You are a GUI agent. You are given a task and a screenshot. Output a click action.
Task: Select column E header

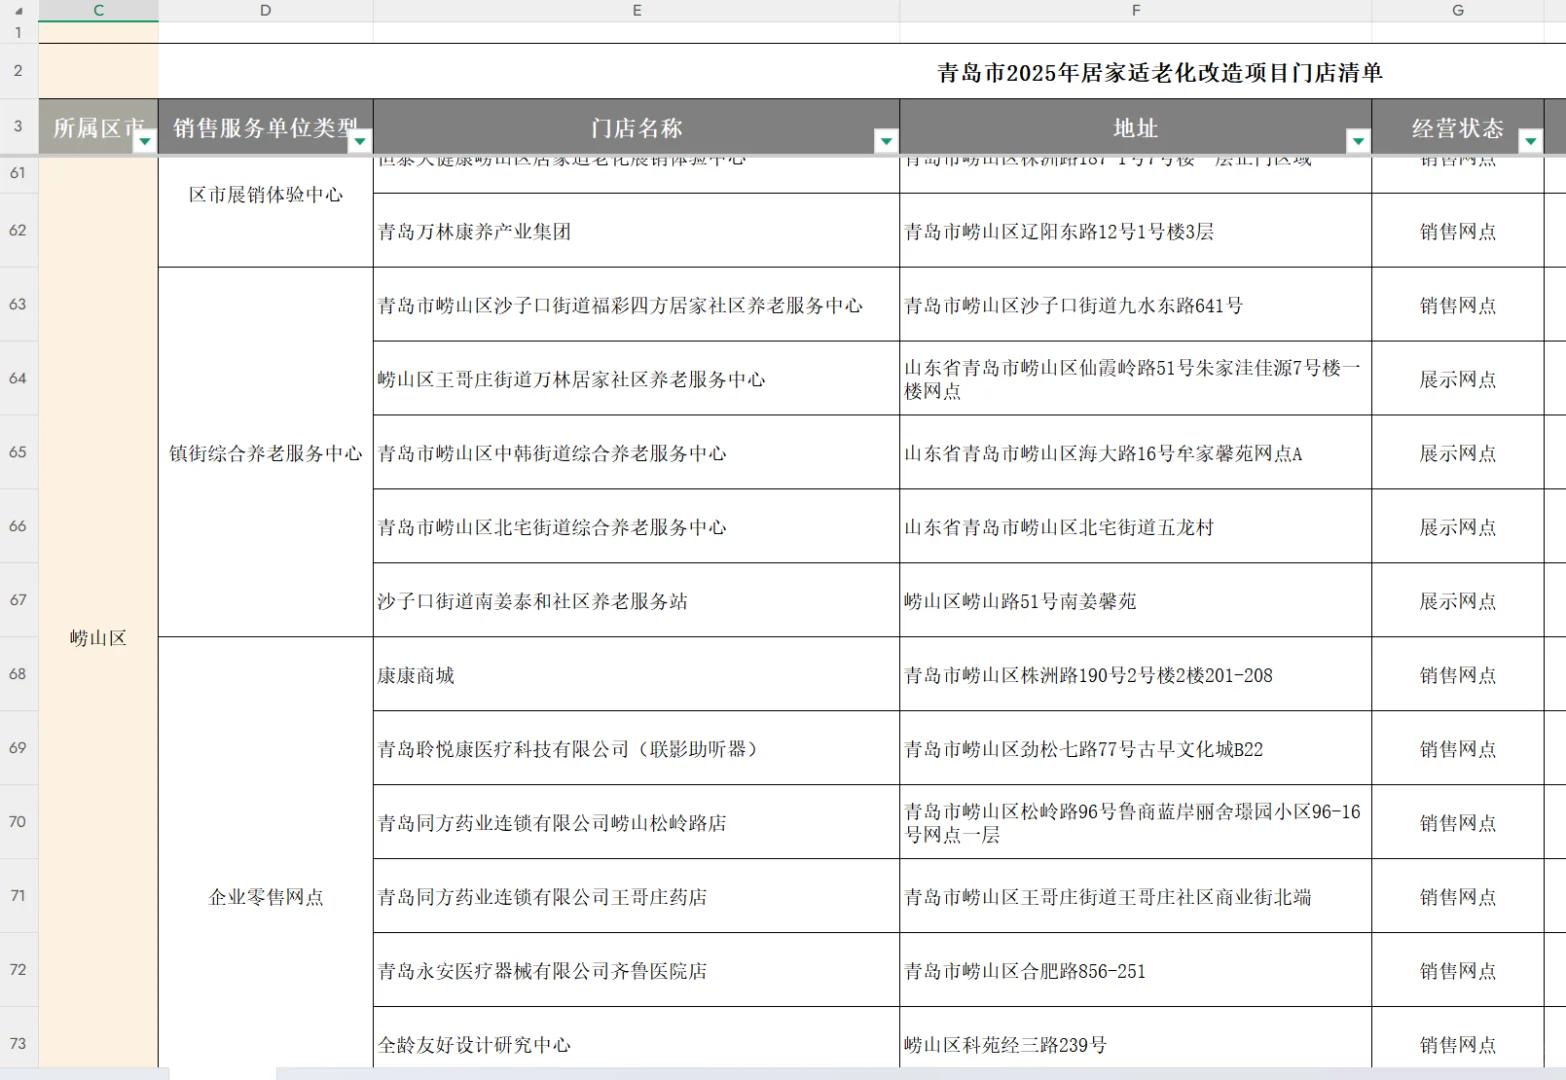click(x=635, y=10)
